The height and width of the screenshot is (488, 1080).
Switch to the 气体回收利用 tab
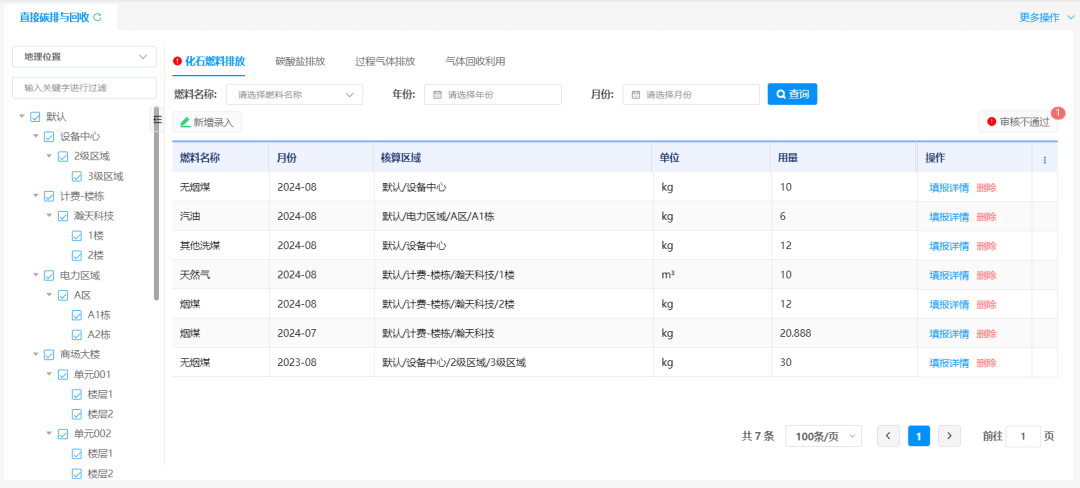pyautogui.click(x=475, y=61)
